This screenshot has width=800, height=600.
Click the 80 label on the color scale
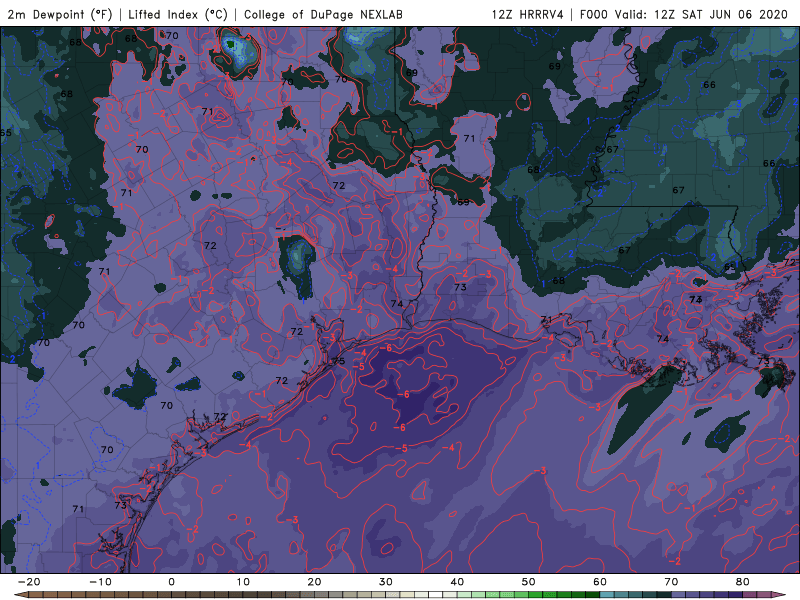click(743, 582)
